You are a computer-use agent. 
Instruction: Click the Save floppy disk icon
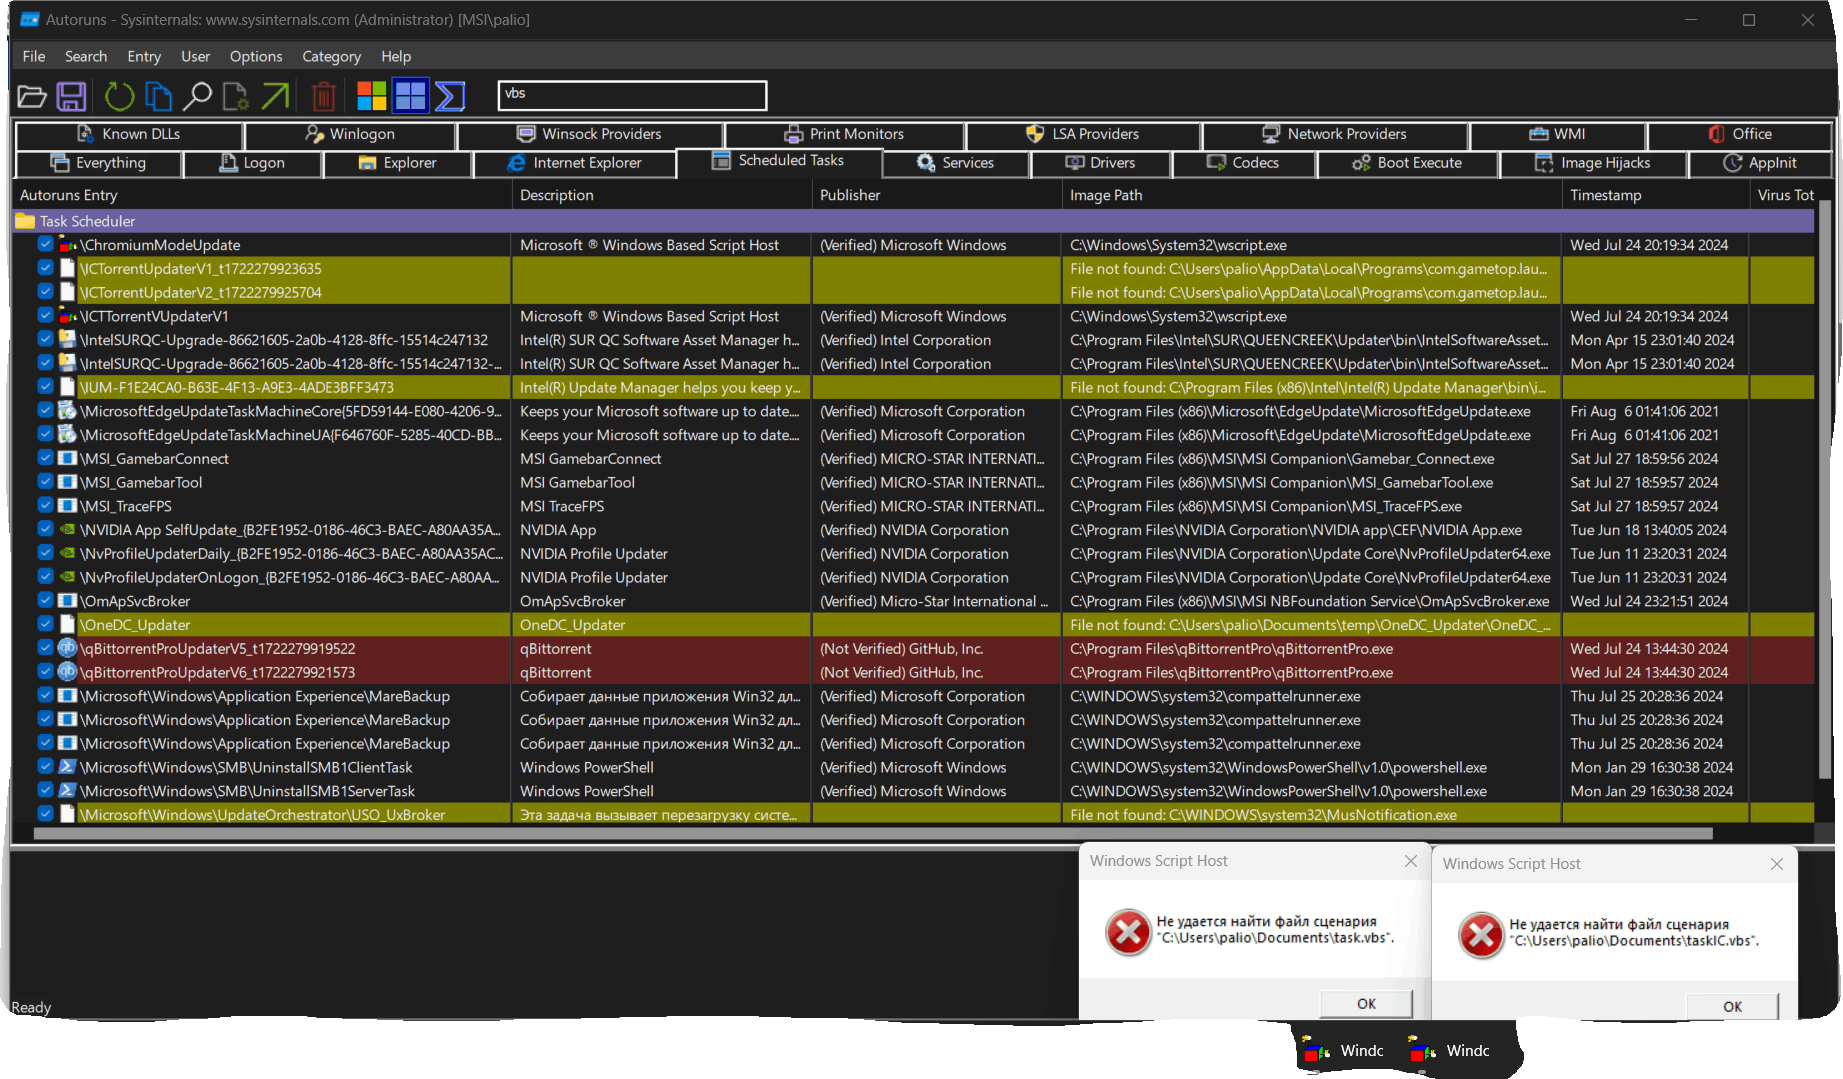71,96
